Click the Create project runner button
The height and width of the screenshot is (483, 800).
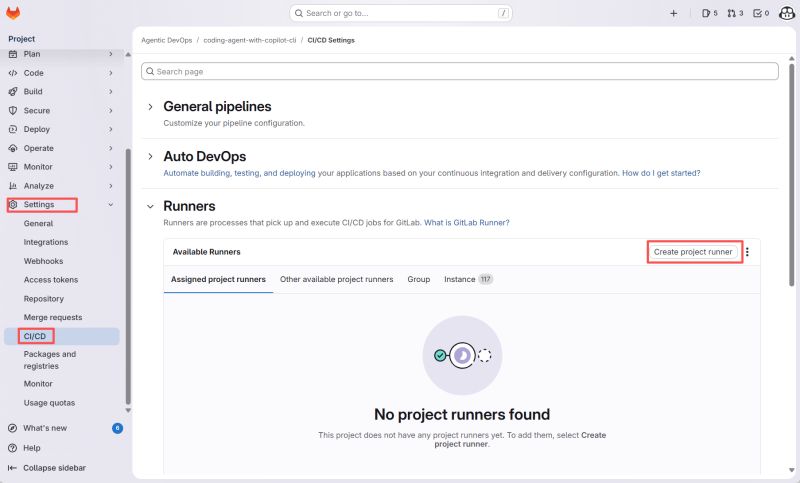pyautogui.click(x=693, y=252)
